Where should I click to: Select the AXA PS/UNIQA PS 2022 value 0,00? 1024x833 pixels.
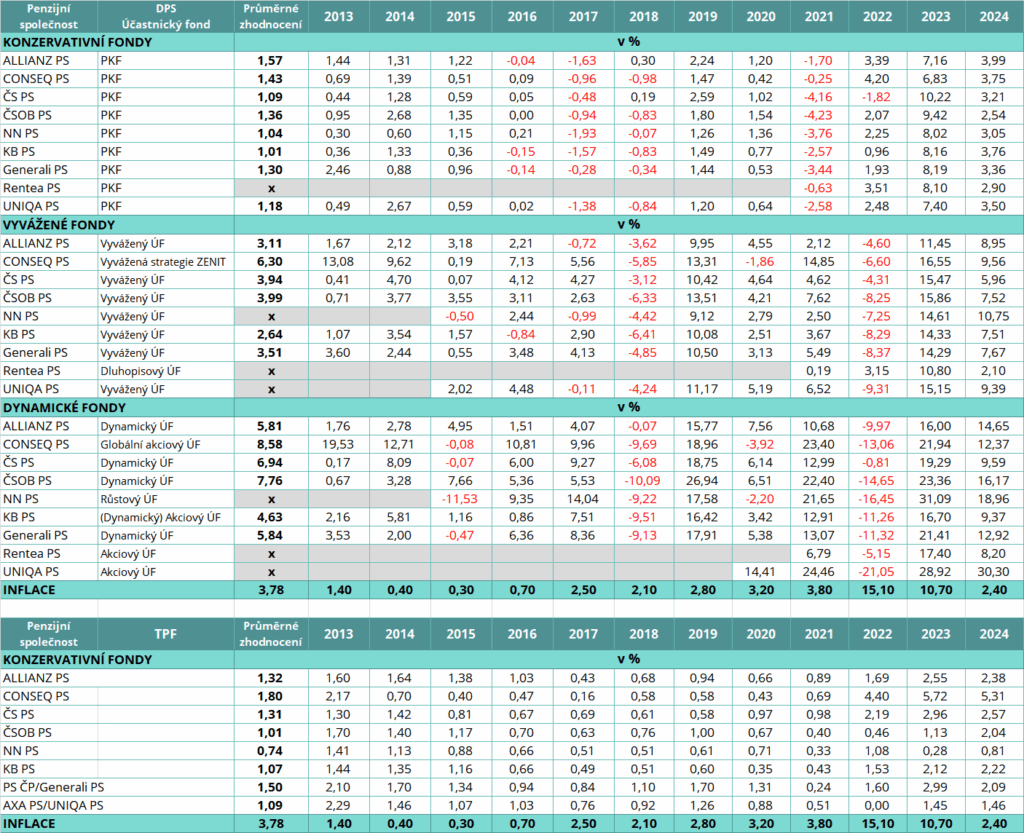[876, 806]
